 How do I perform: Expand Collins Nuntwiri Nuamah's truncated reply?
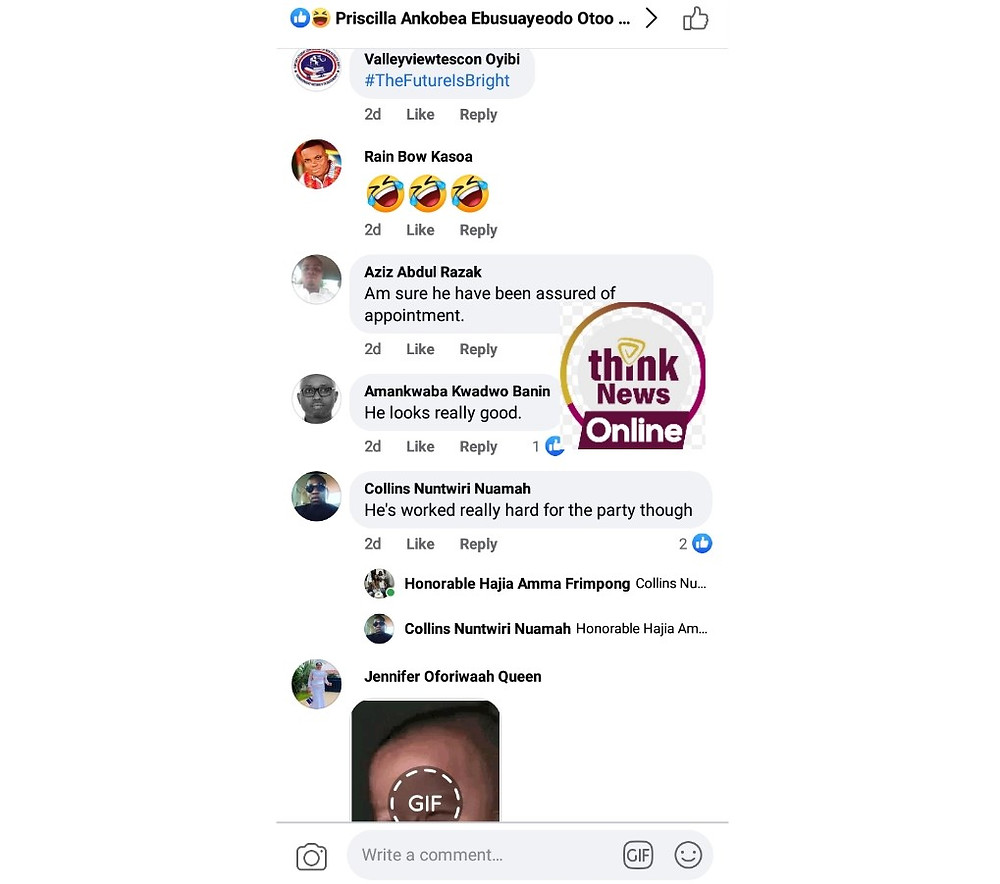(536, 629)
